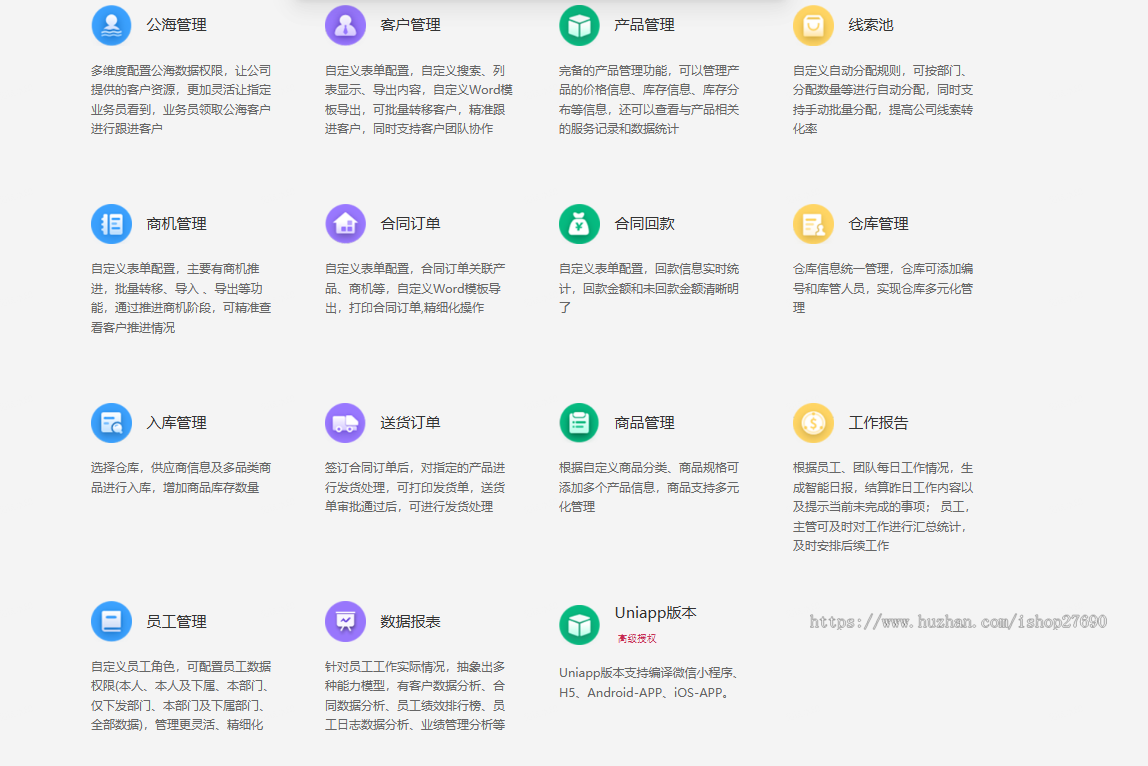Open the 线索池 title
The height and width of the screenshot is (766, 1148).
871,25
